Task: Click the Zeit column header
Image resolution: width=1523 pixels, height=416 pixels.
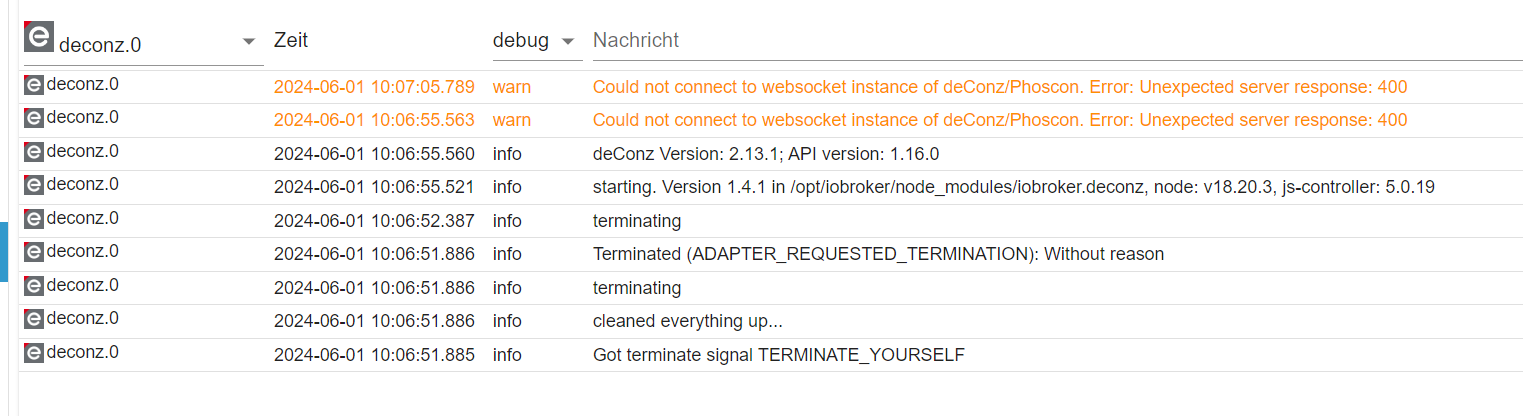Action: [291, 40]
